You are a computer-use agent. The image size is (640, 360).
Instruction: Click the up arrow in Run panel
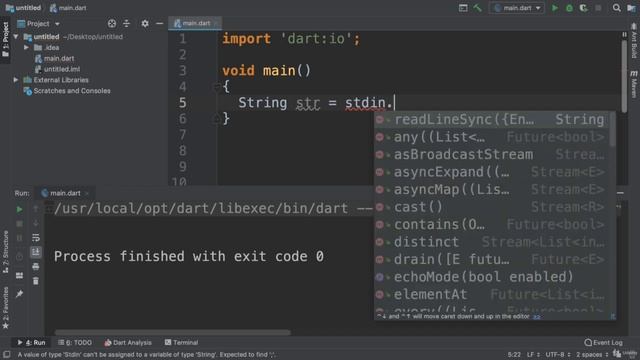(36, 209)
